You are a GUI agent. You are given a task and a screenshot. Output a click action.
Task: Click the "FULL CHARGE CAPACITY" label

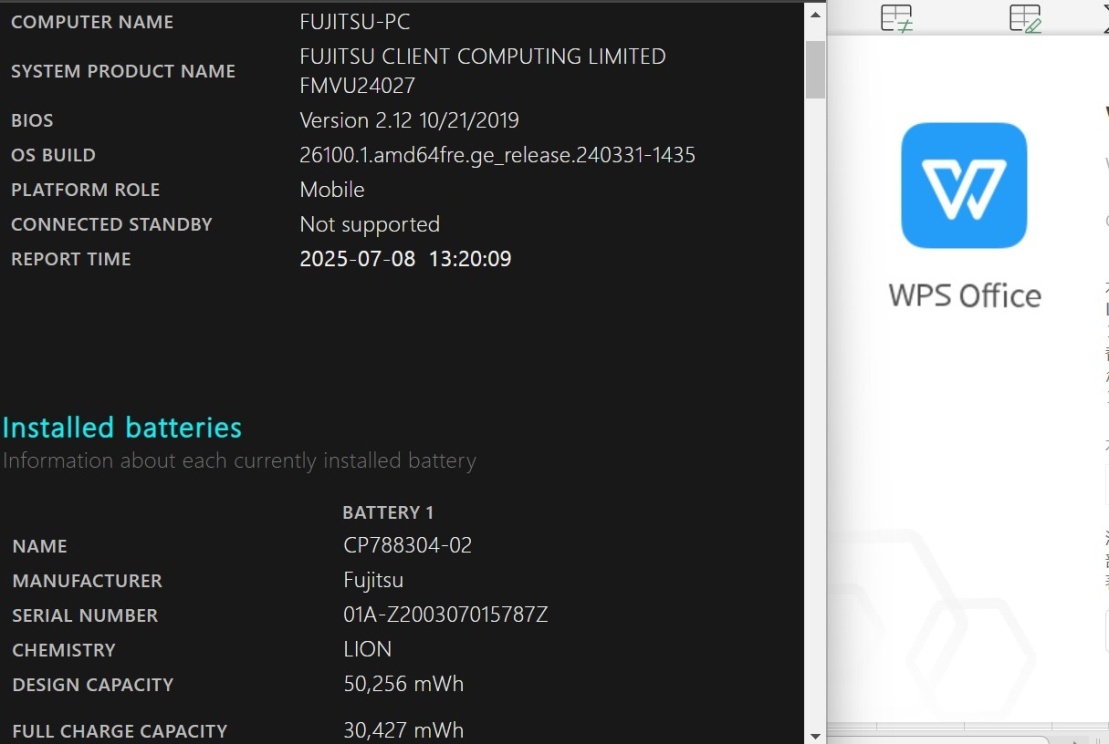pos(120,731)
